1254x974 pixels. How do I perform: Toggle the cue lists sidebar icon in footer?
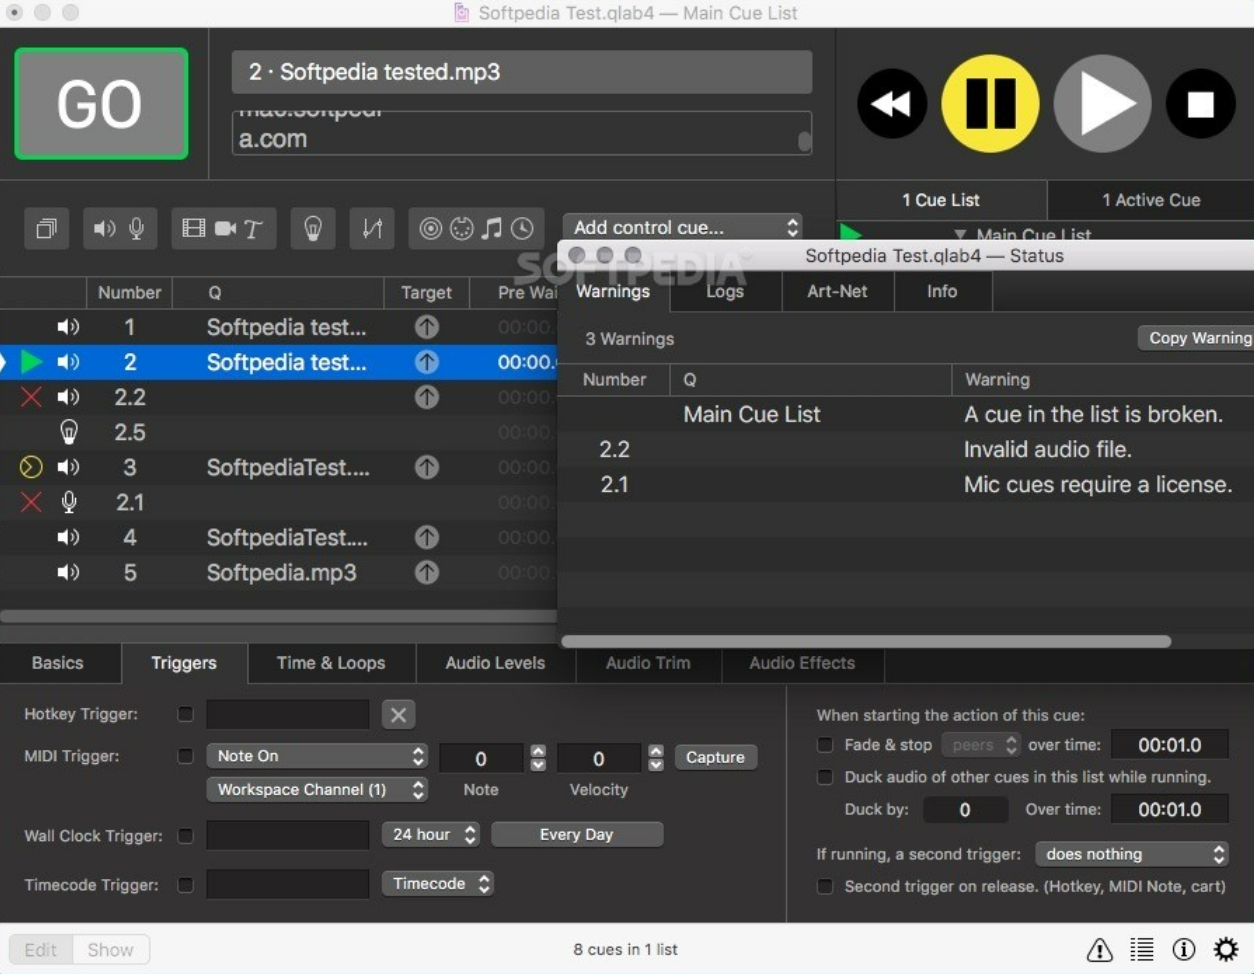point(1142,949)
